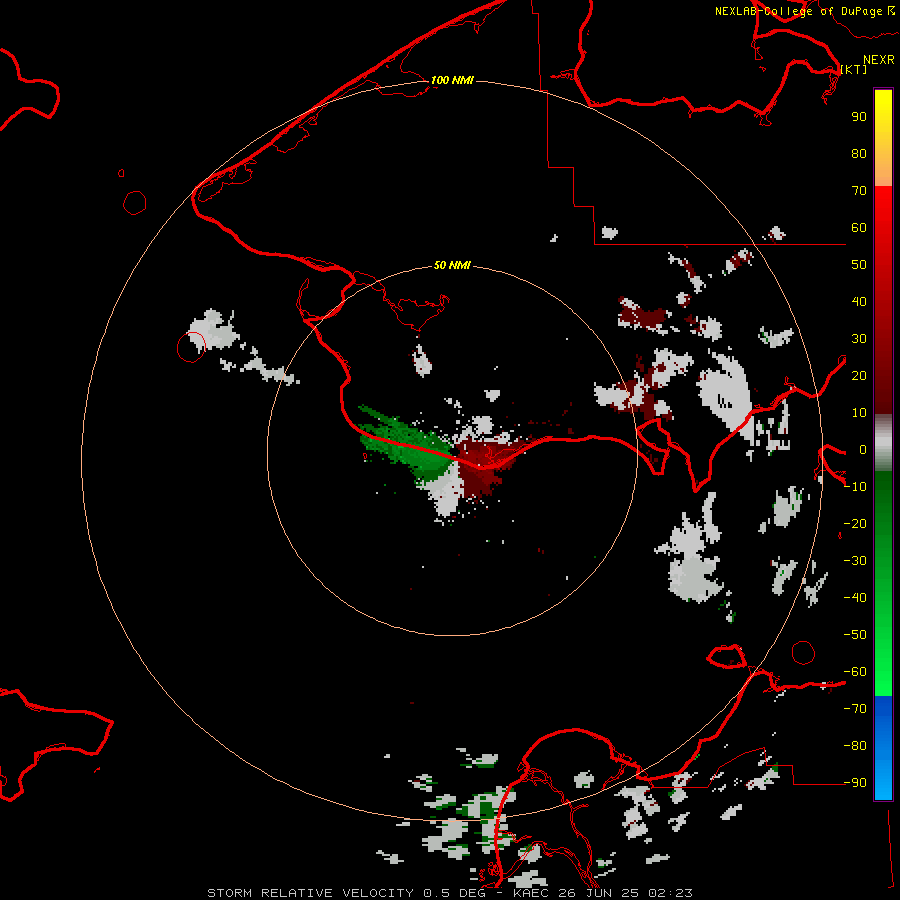This screenshot has width=900, height=900.
Task: Select the 60 tick label on scale
Action: point(859,227)
